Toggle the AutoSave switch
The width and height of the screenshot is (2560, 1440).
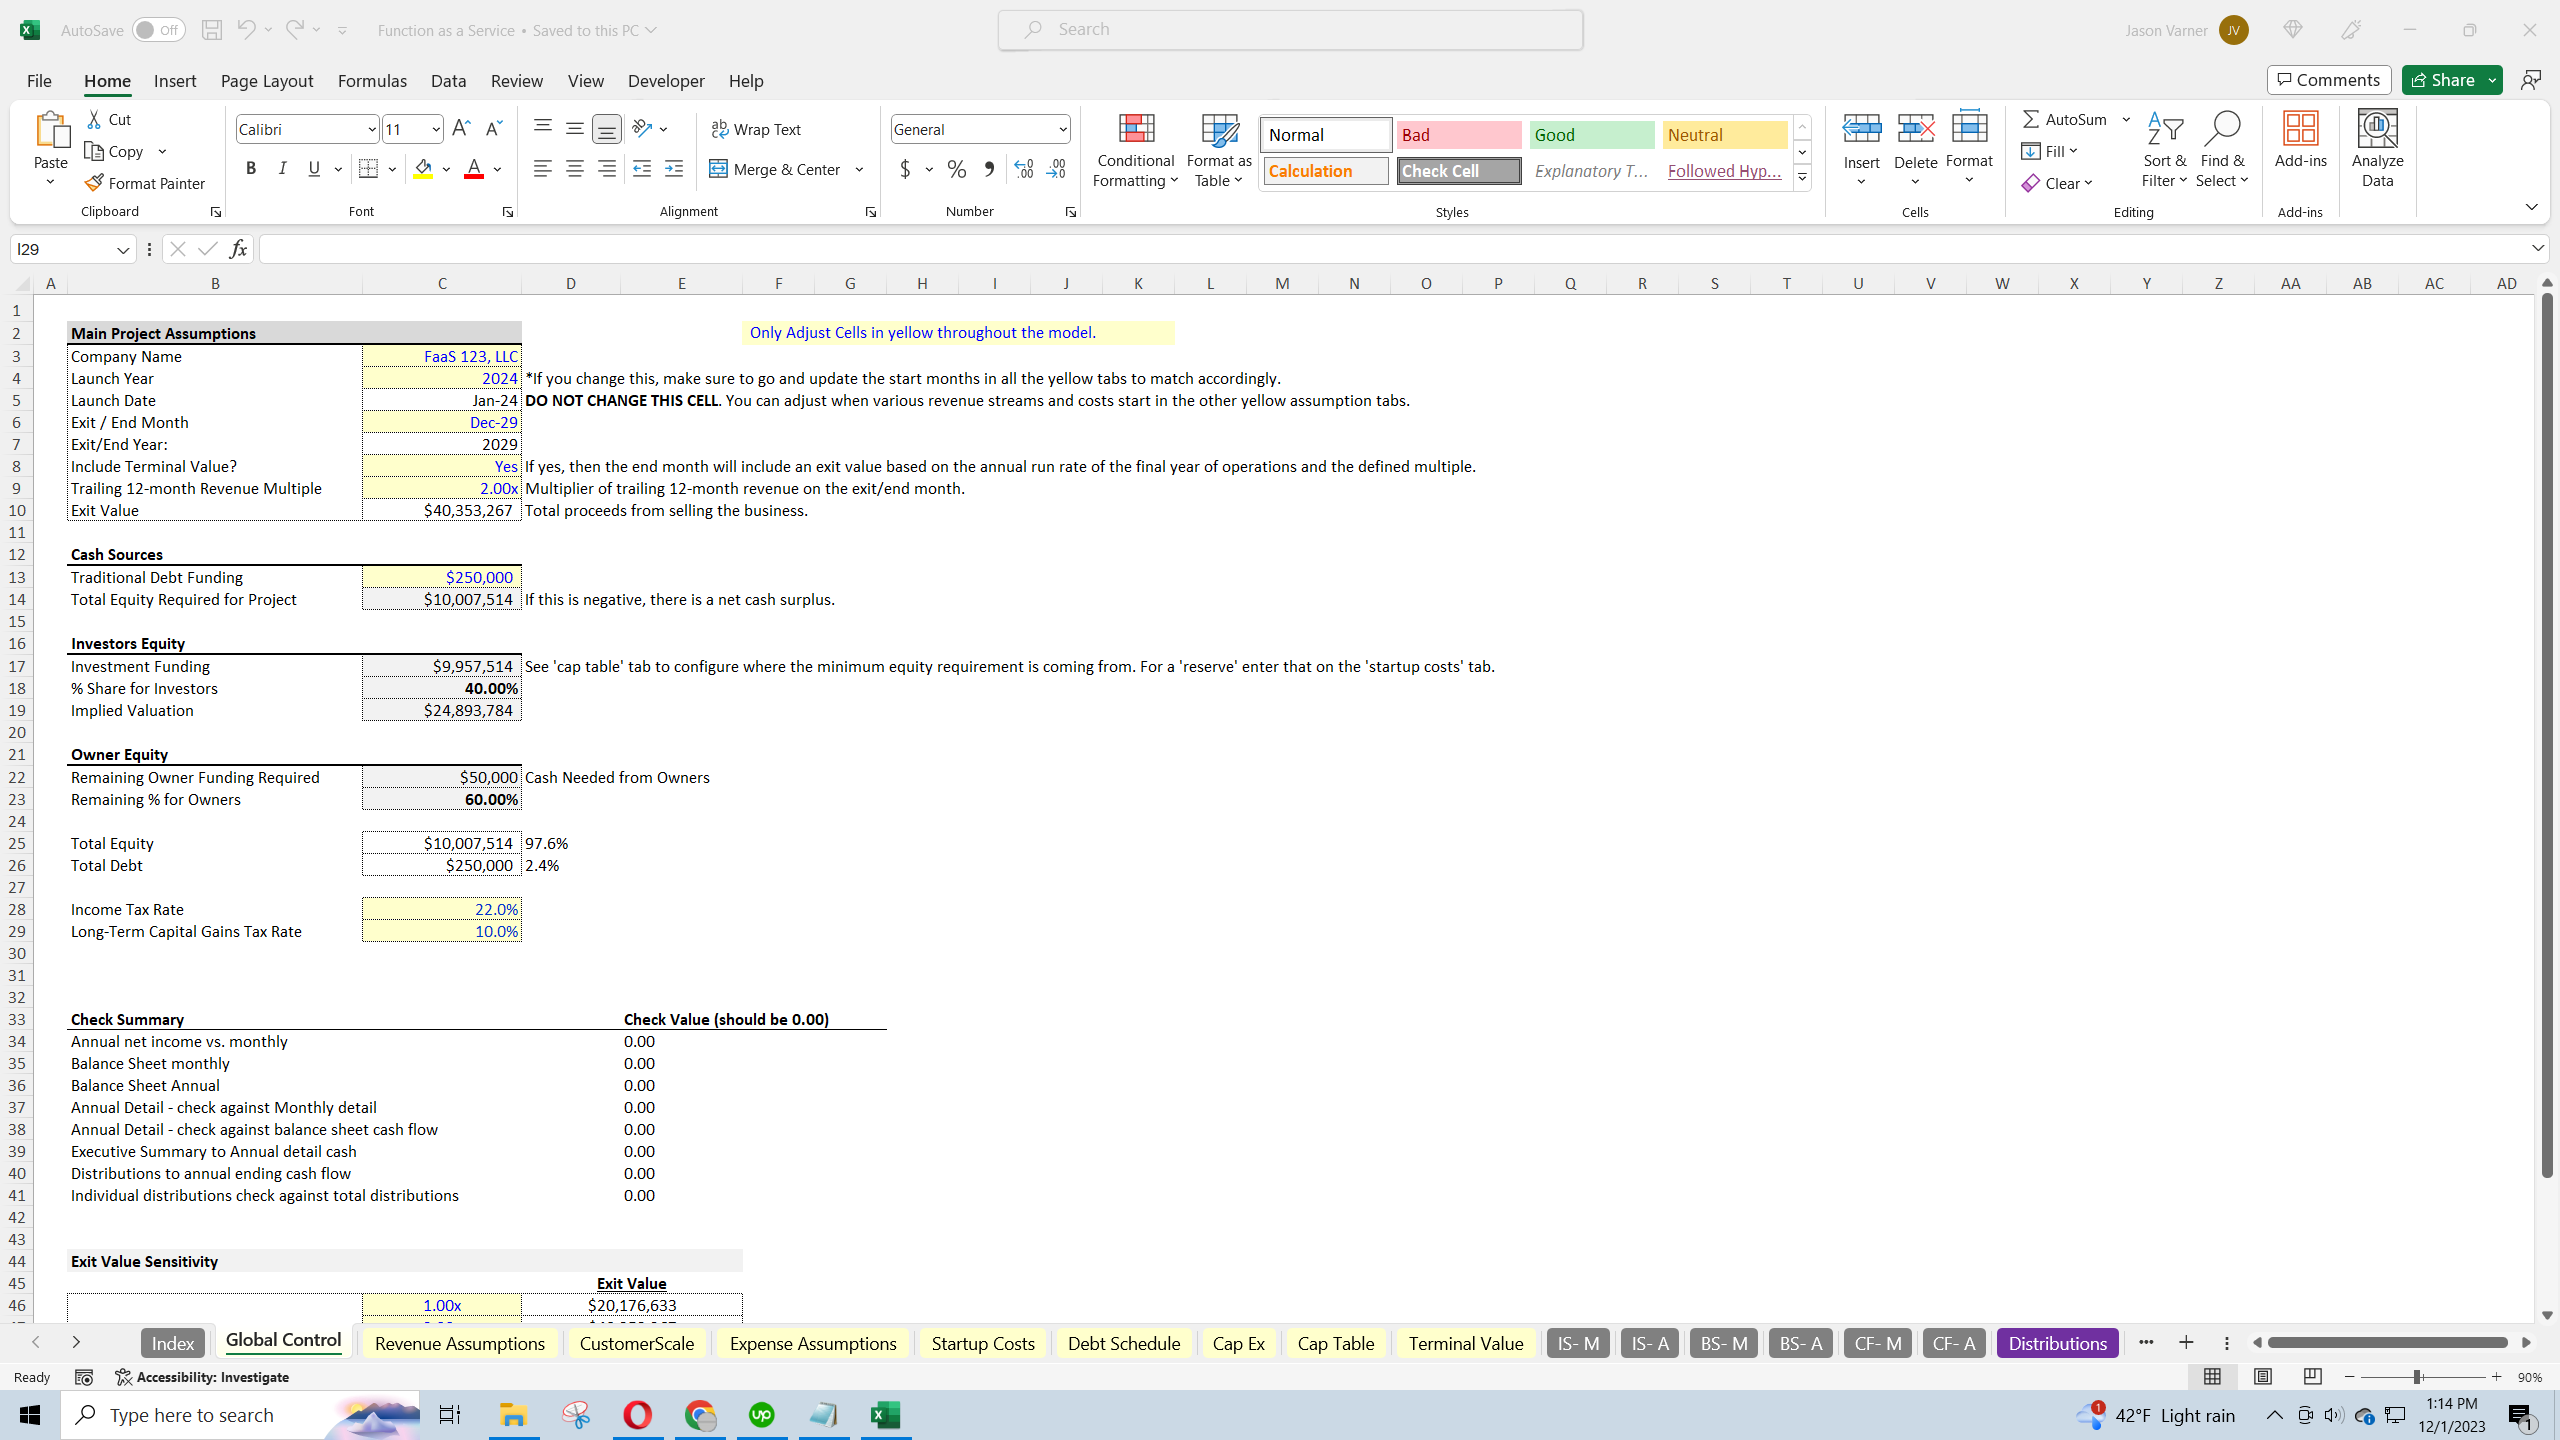[158, 30]
